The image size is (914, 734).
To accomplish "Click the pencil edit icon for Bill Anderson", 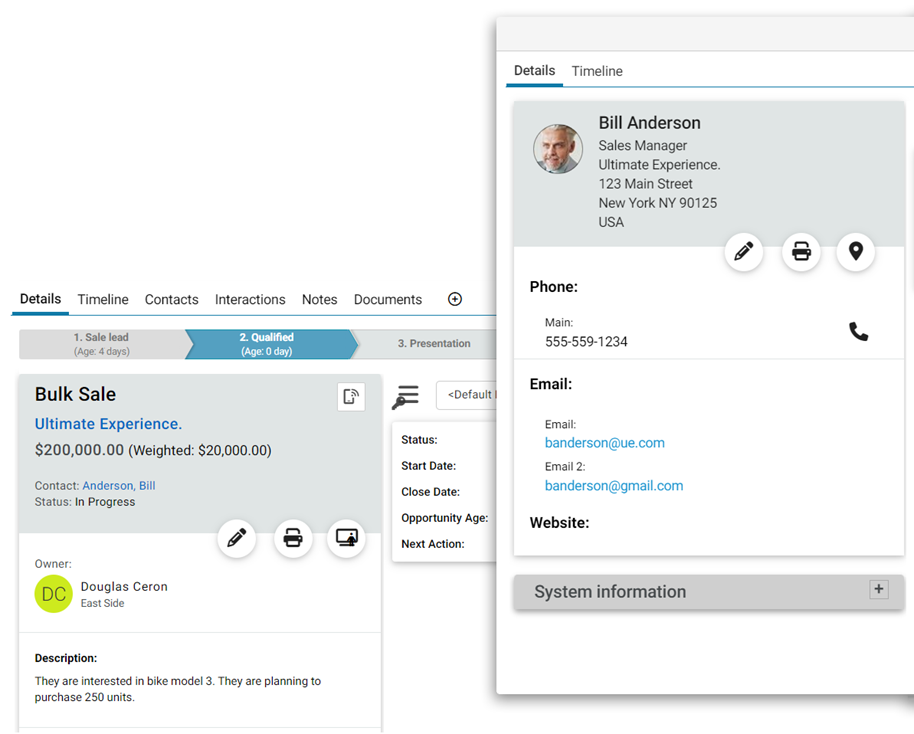I will (x=743, y=252).
